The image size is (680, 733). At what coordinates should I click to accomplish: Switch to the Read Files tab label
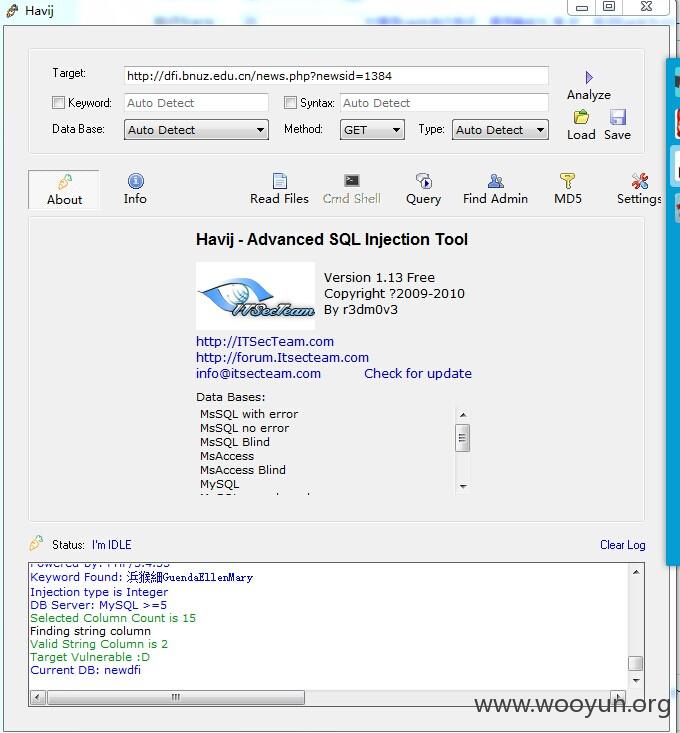point(279,199)
